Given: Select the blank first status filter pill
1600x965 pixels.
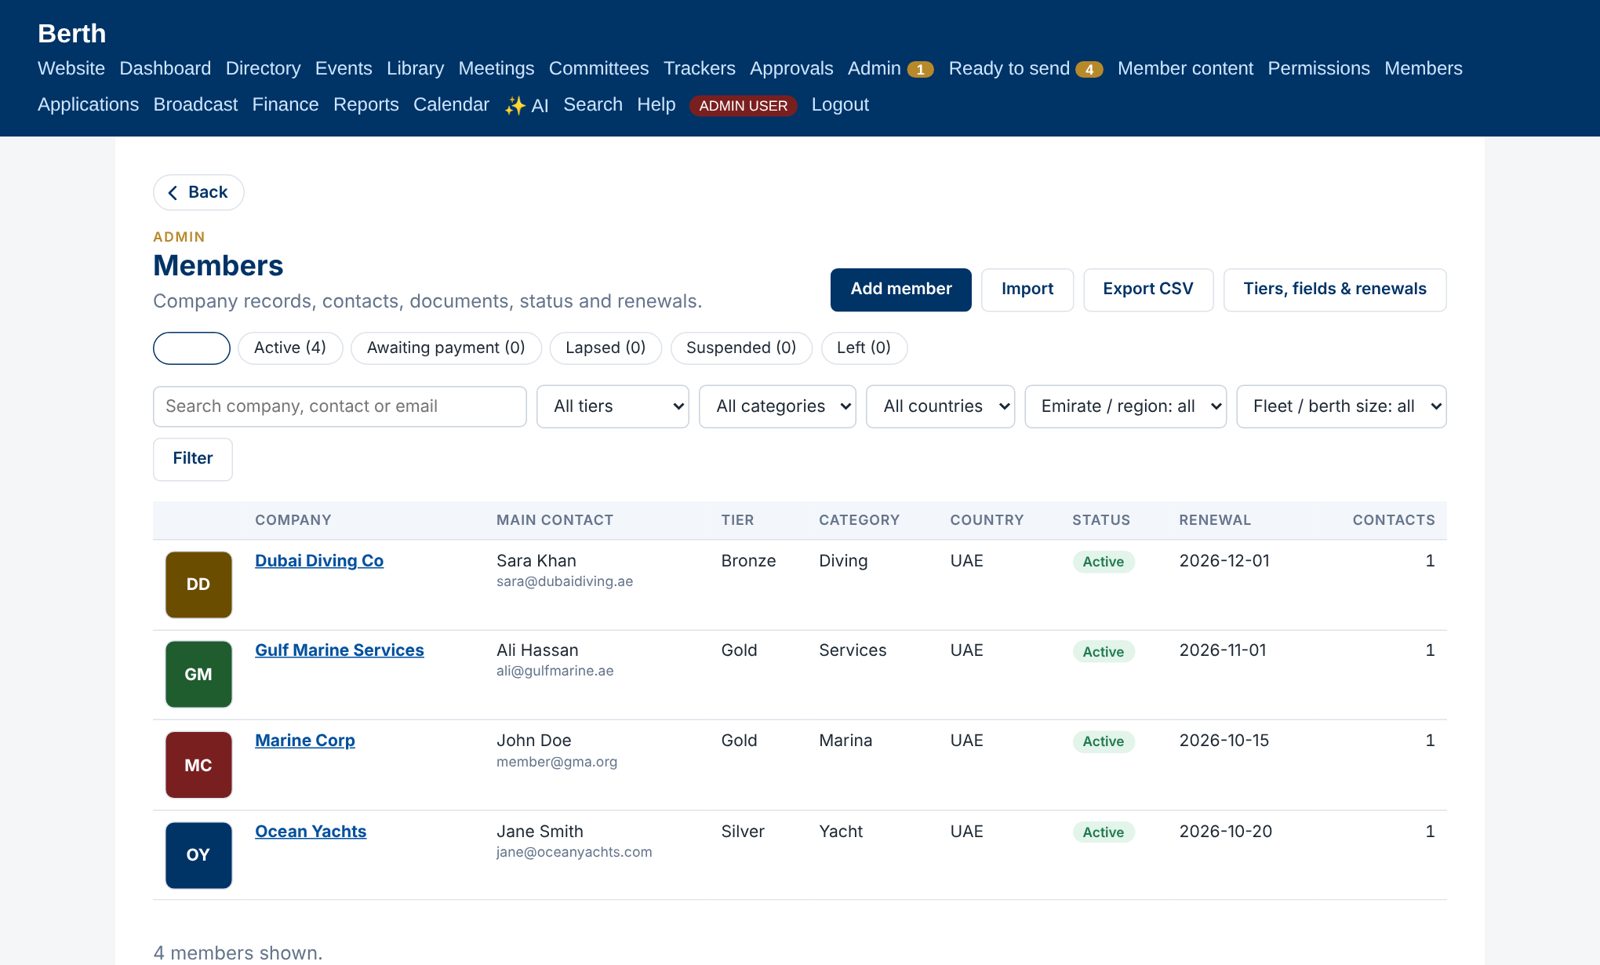Looking at the screenshot, I should point(192,348).
